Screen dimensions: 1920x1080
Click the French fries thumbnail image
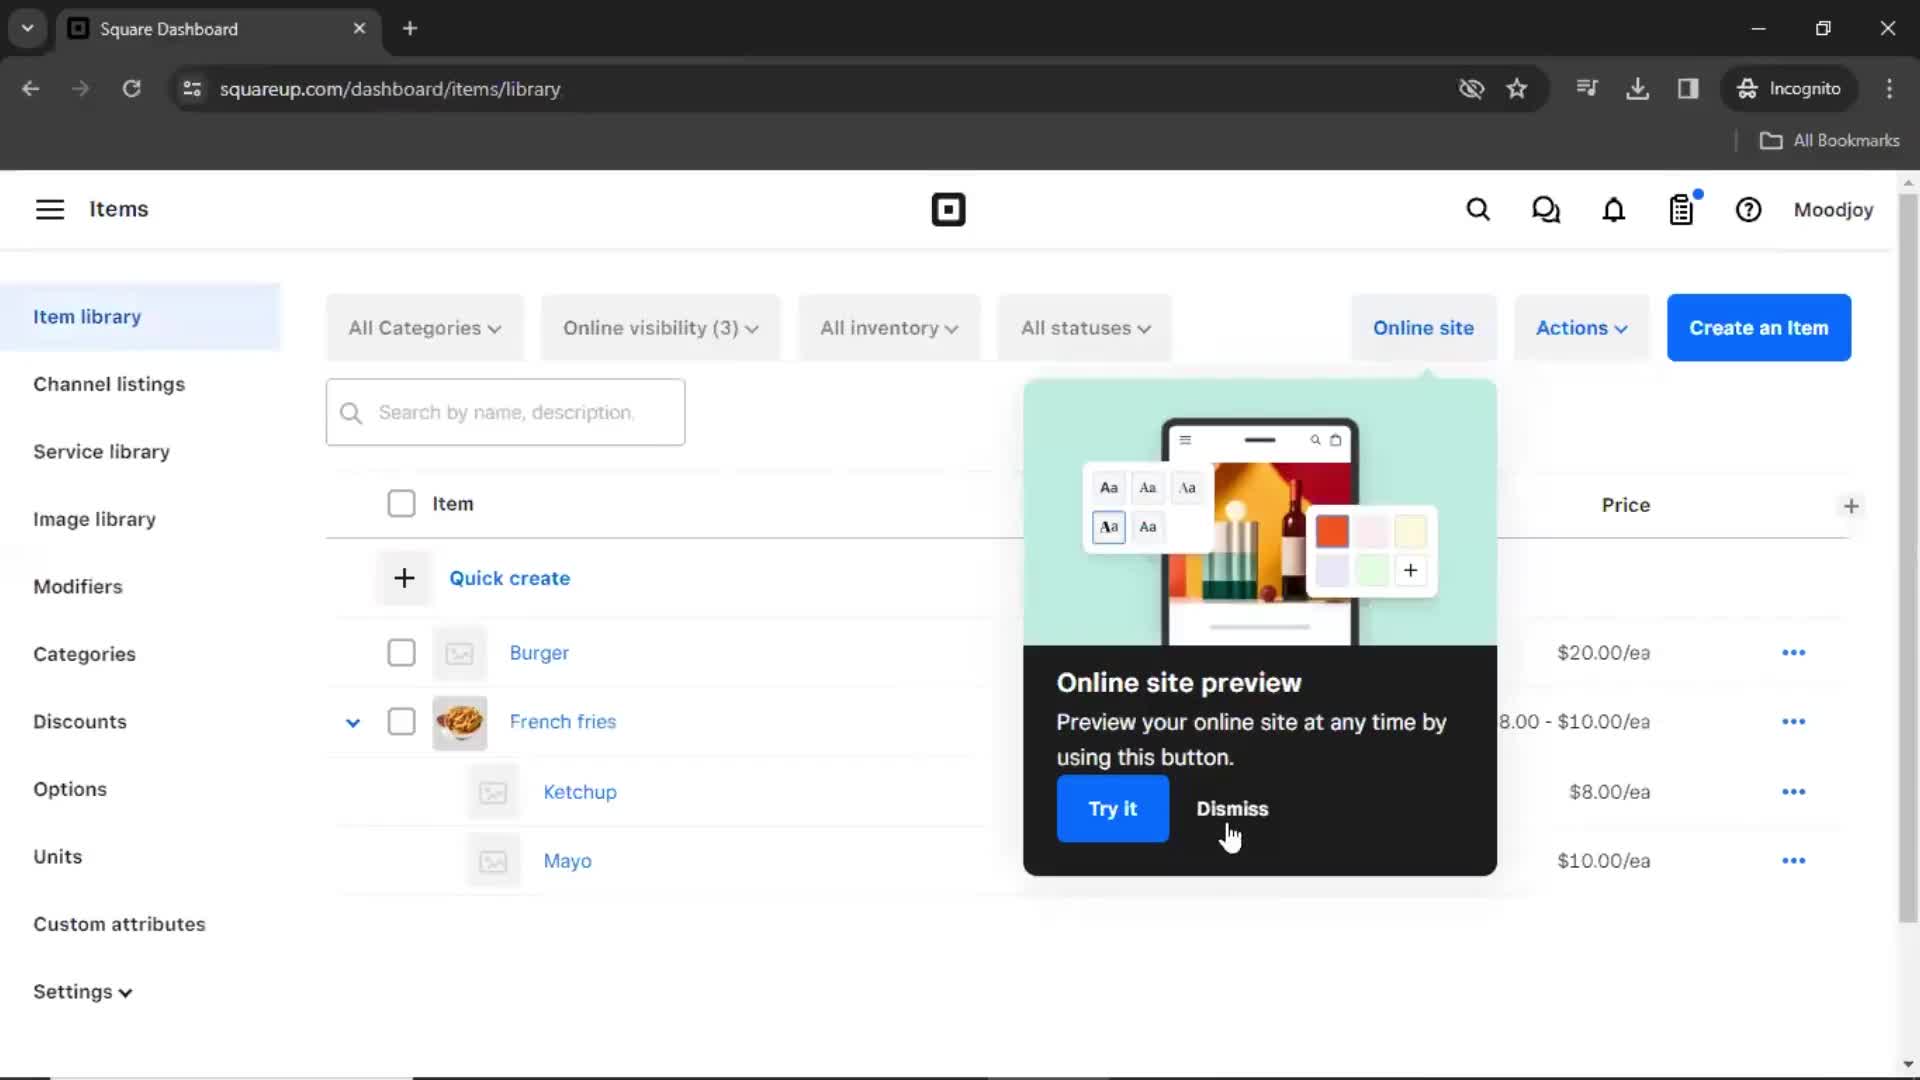pyautogui.click(x=460, y=721)
